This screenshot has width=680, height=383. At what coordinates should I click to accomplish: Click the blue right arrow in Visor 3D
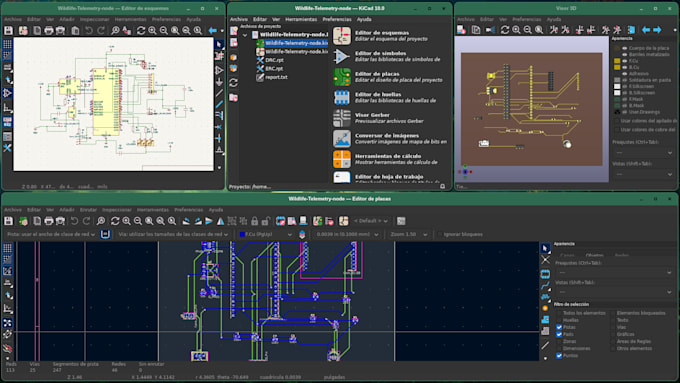coord(657,29)
